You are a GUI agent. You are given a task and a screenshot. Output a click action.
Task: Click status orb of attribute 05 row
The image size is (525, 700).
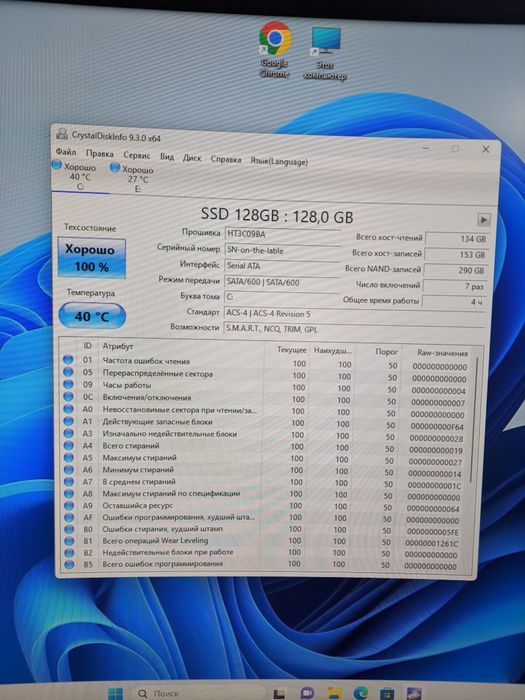tap(68, 372)
